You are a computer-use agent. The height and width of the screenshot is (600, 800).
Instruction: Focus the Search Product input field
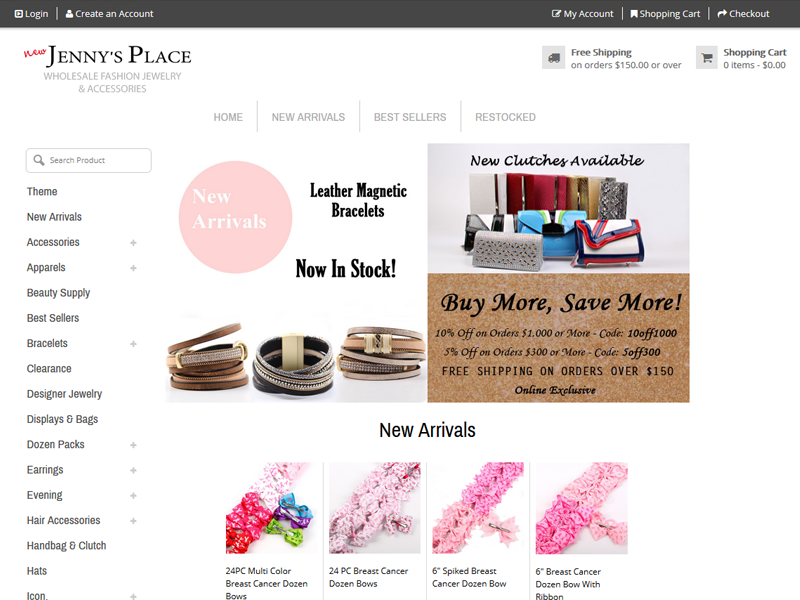coord(89,160)
